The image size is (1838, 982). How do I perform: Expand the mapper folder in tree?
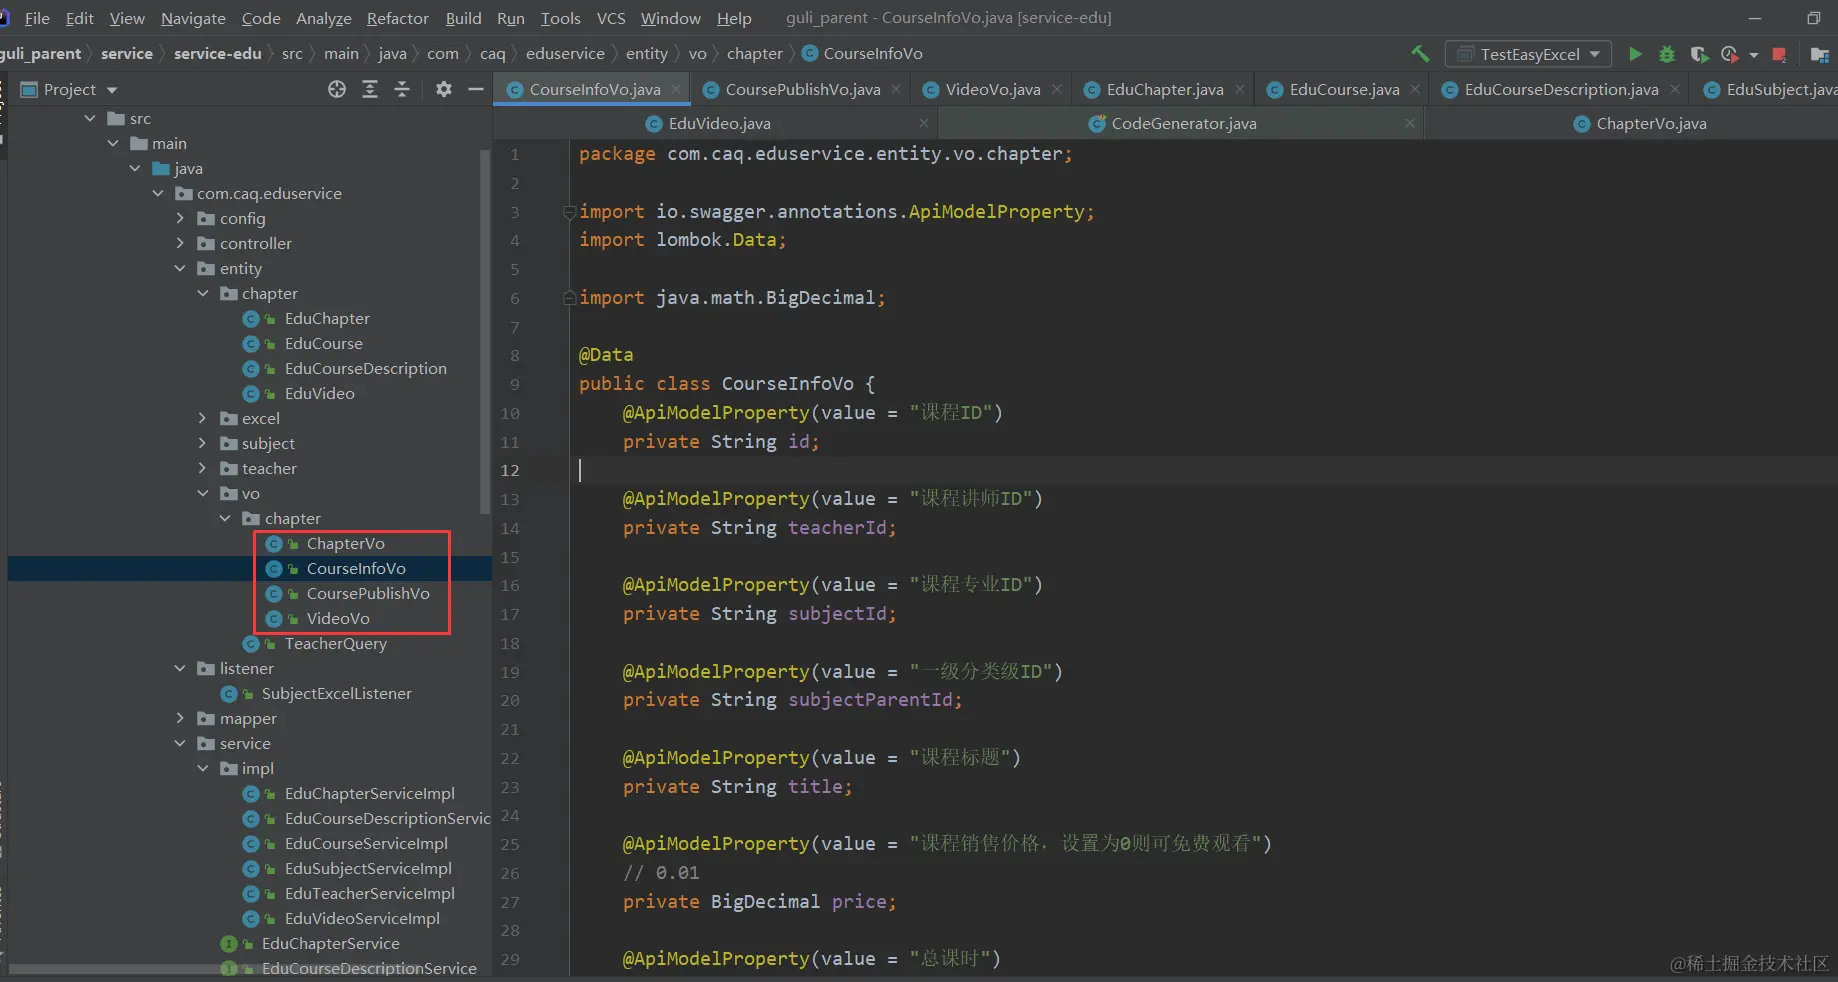tap(180, 718)
